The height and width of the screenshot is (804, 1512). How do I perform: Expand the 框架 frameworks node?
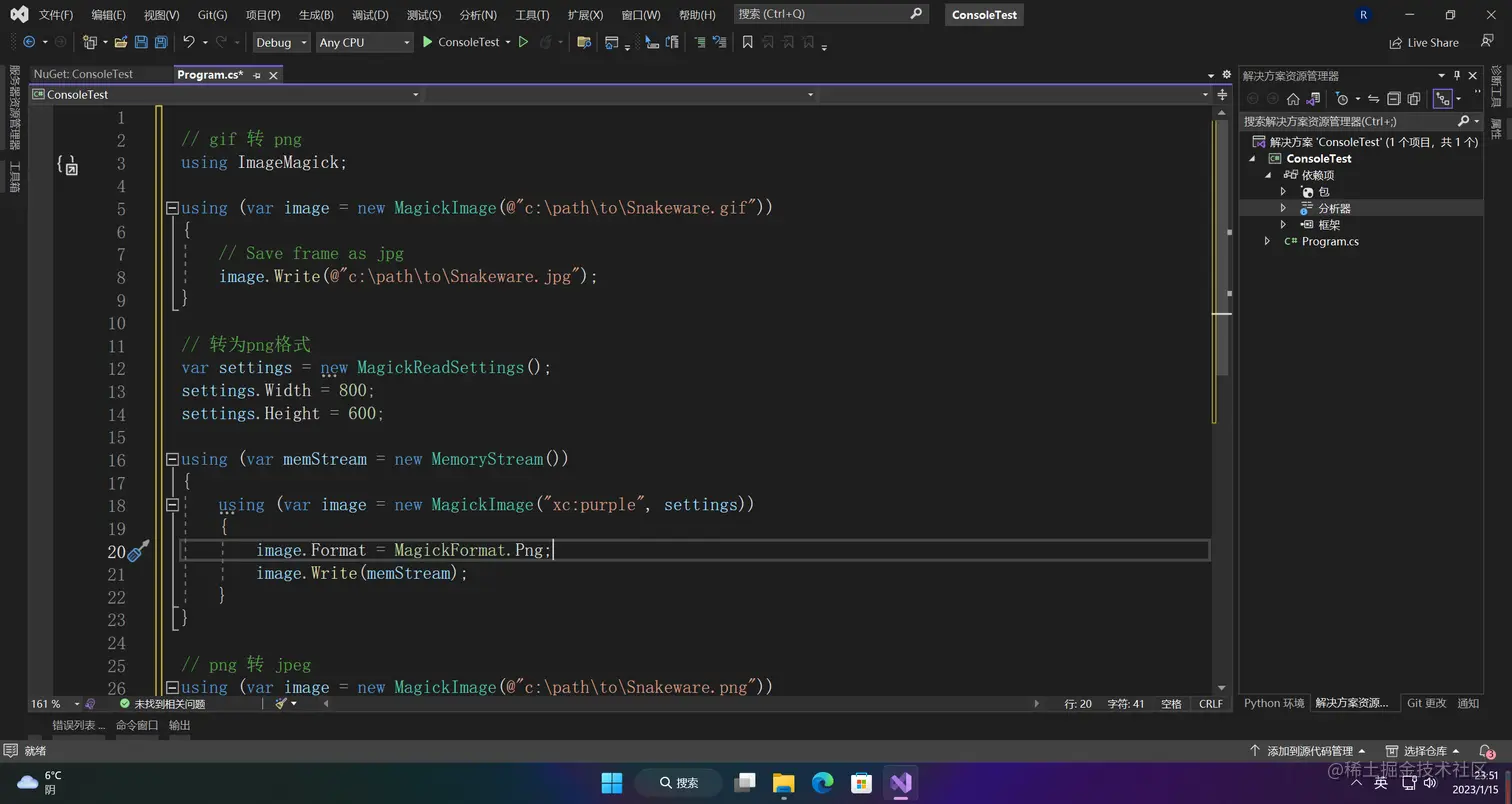point(1283,225)
